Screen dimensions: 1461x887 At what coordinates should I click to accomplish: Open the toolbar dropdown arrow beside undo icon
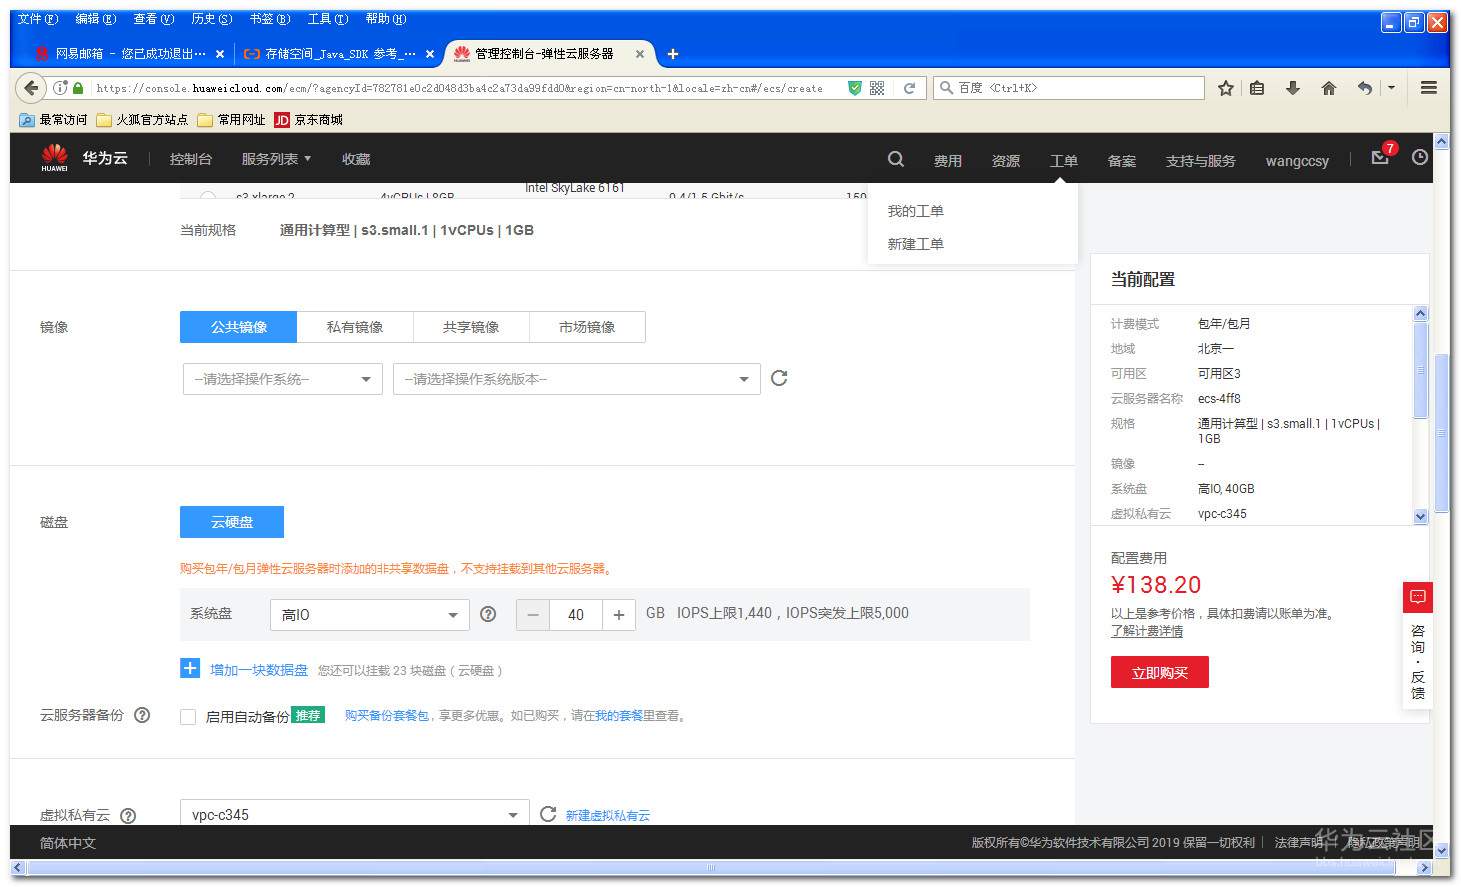[x=1391, y=88]
